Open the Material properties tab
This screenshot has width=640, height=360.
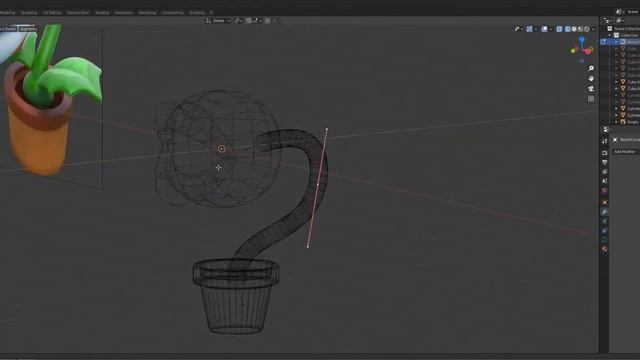pos(604,249)
